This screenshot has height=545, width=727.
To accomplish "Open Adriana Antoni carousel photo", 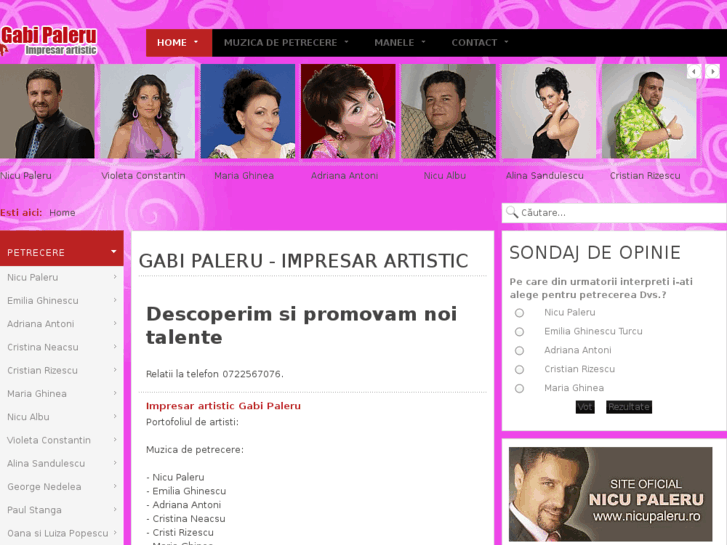I will pyautogui.click(x=348, y=111).
